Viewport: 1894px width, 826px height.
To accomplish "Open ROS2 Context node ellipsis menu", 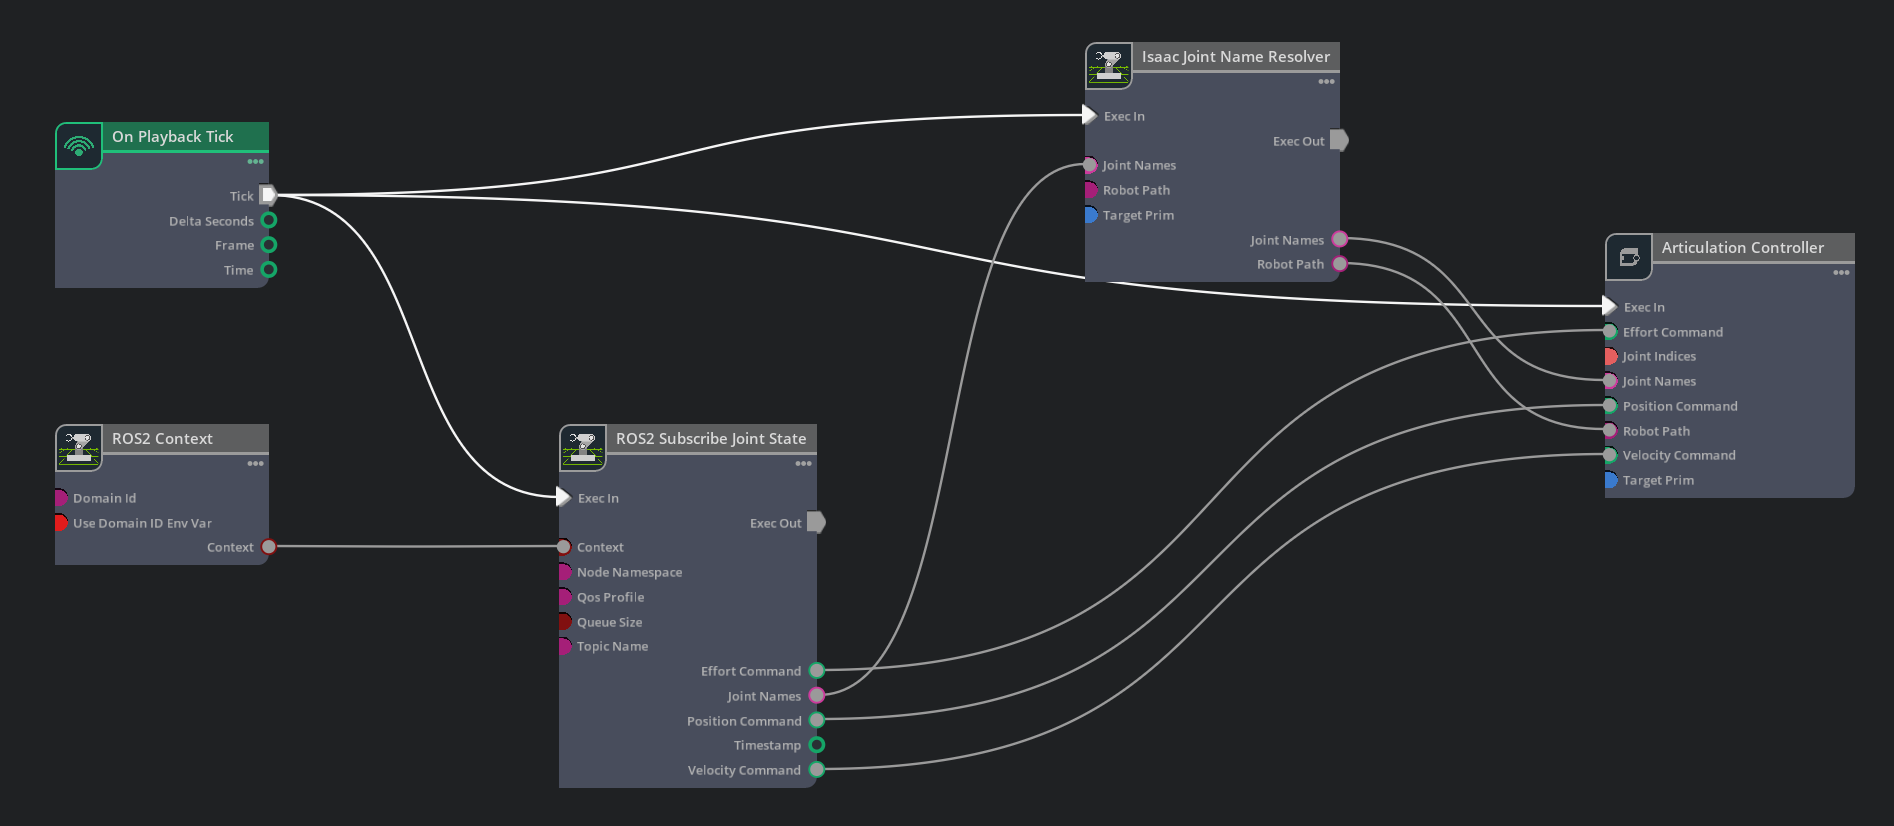I will 256,464.
